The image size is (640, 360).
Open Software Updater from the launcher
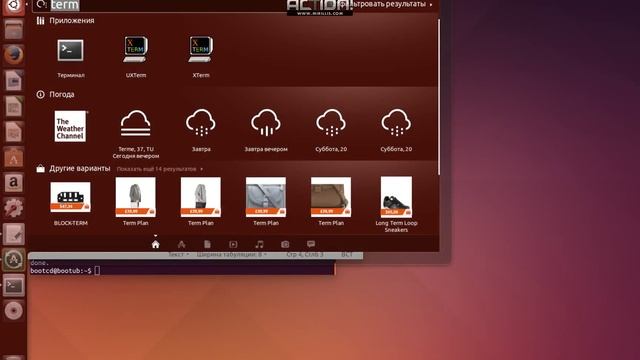point(13,260)
